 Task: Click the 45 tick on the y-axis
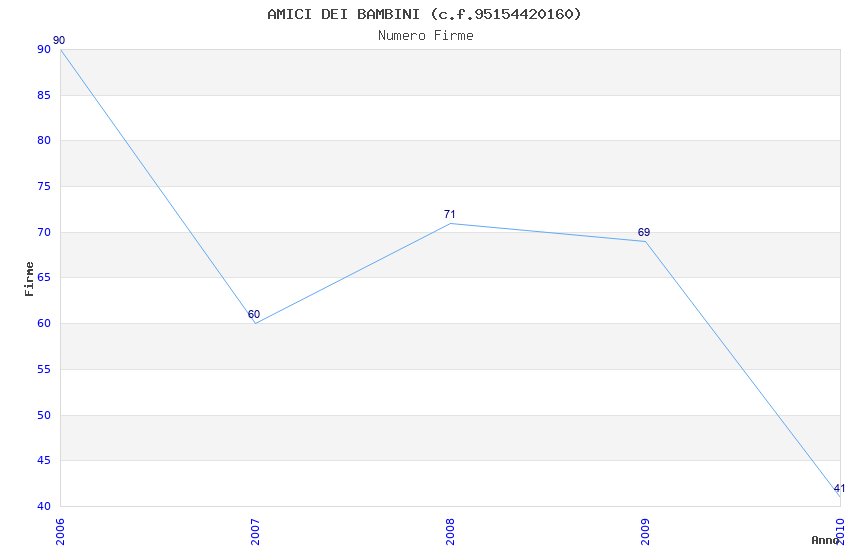44,461
